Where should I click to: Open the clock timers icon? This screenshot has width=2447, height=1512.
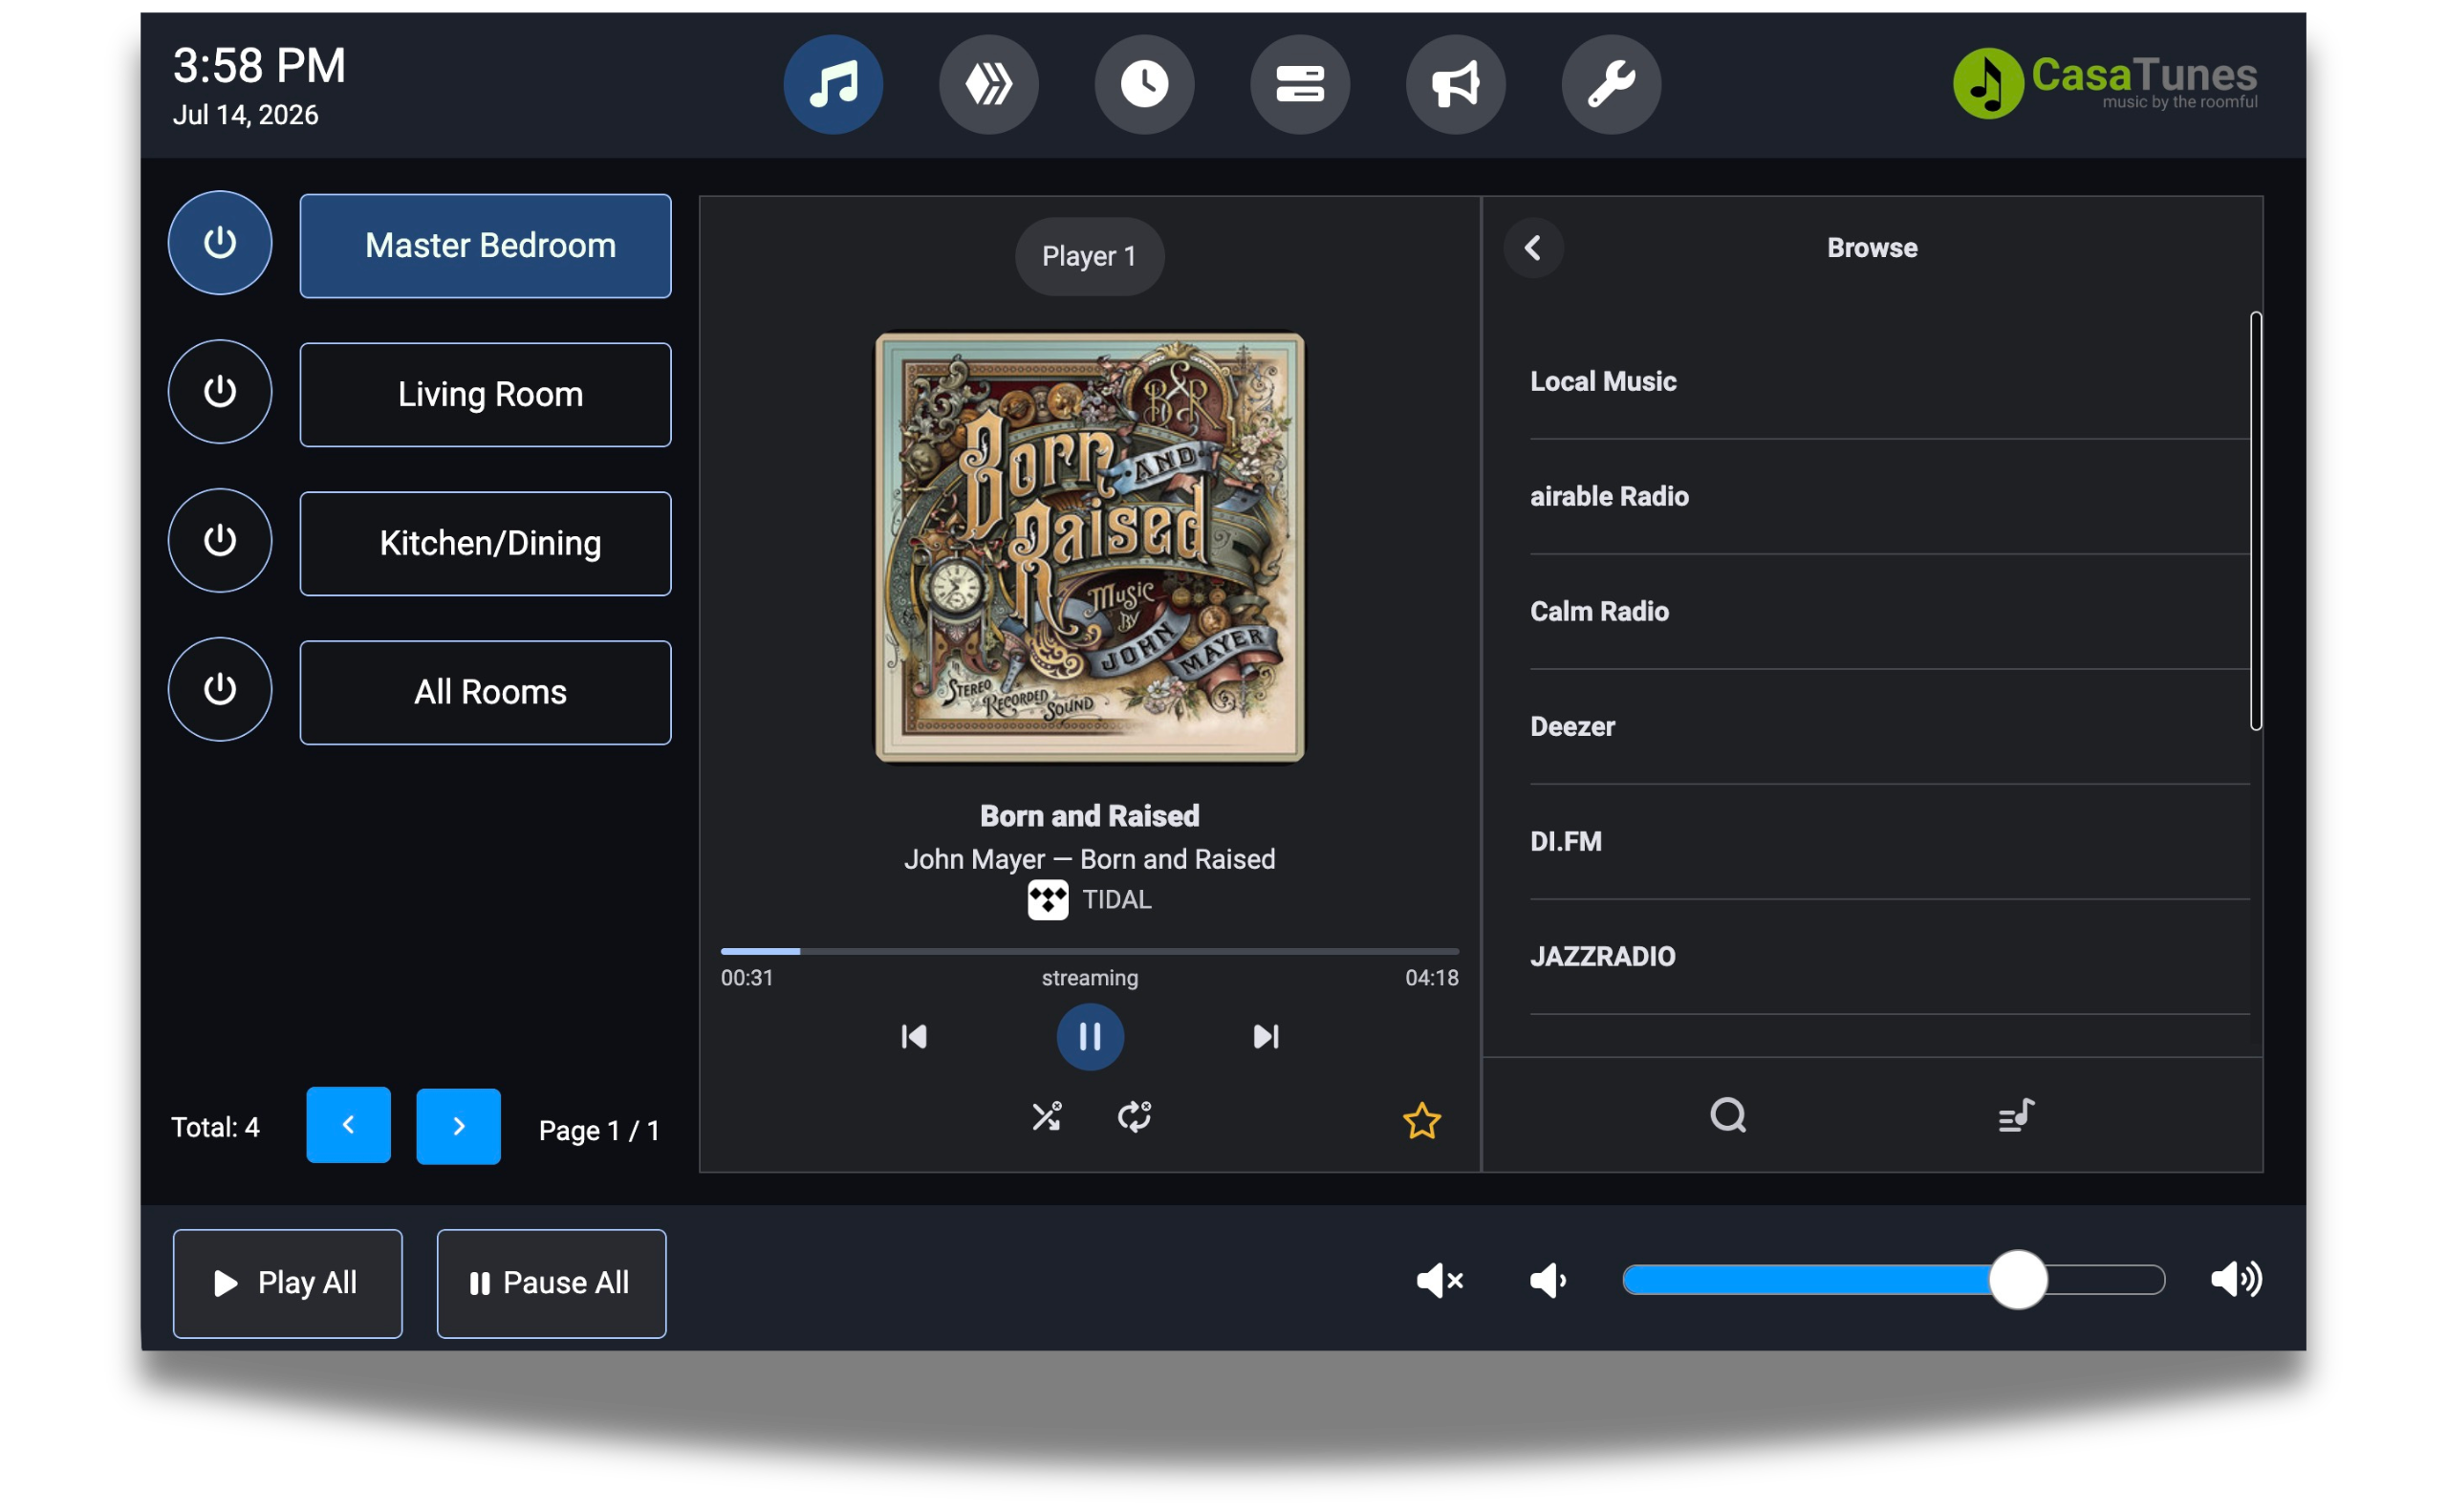pyautogui.click(x=1144, y=85)
